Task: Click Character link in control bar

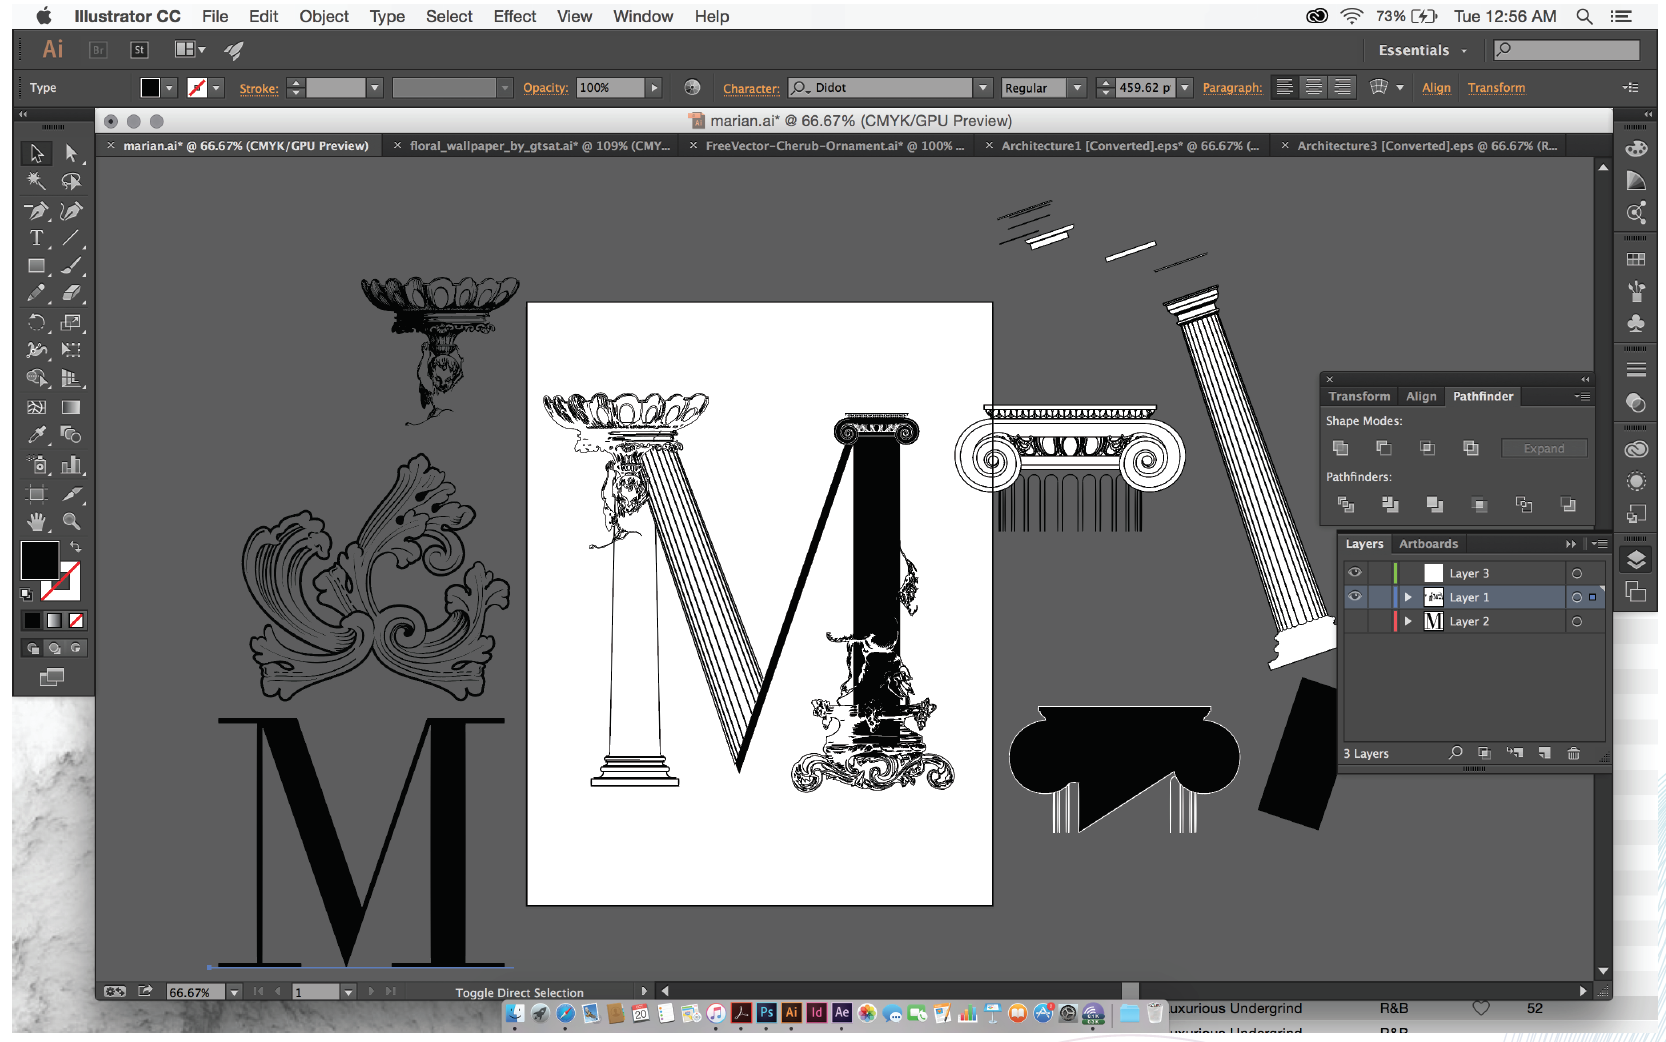Action: tap(751, 88)
